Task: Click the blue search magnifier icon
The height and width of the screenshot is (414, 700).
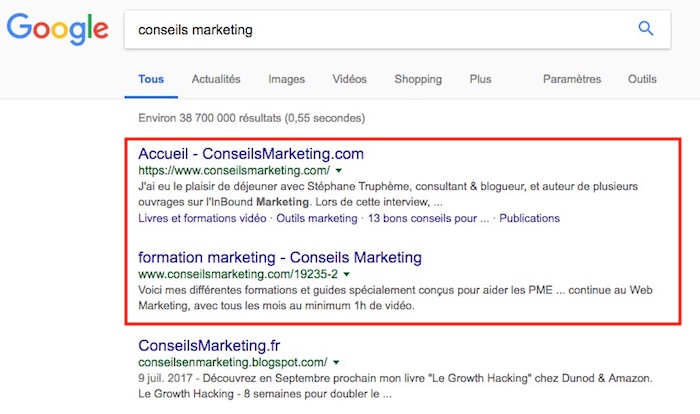Action: point(645,29)
